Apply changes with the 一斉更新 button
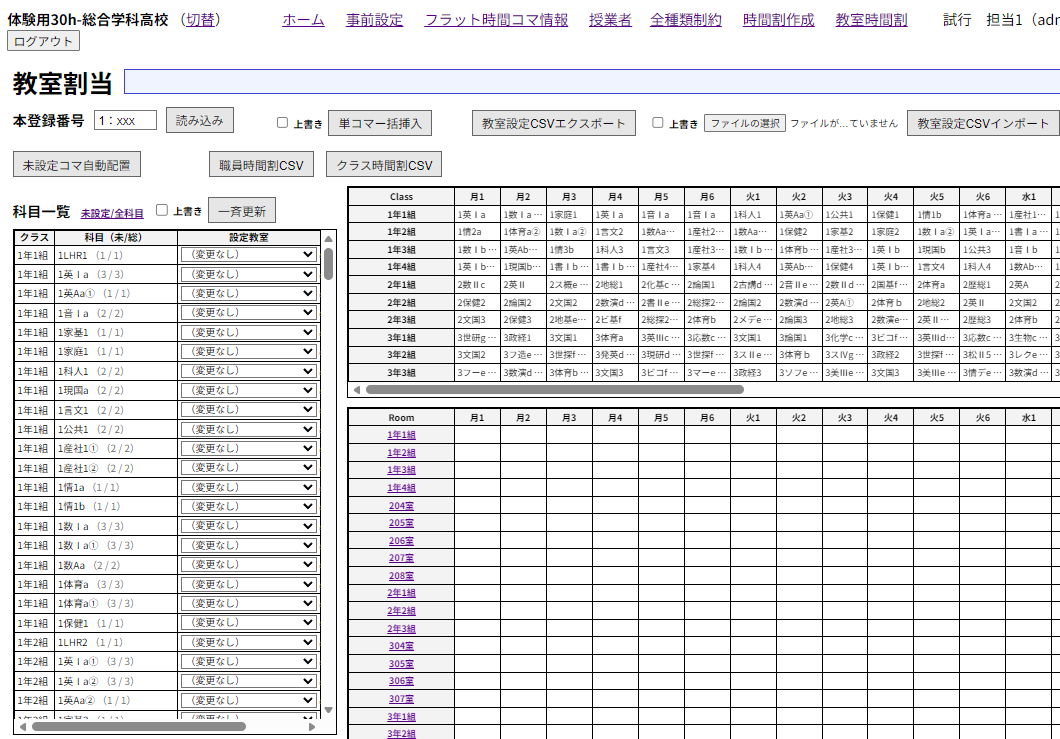This screenshot has height=739, width=1060. [x=243, y=210]
